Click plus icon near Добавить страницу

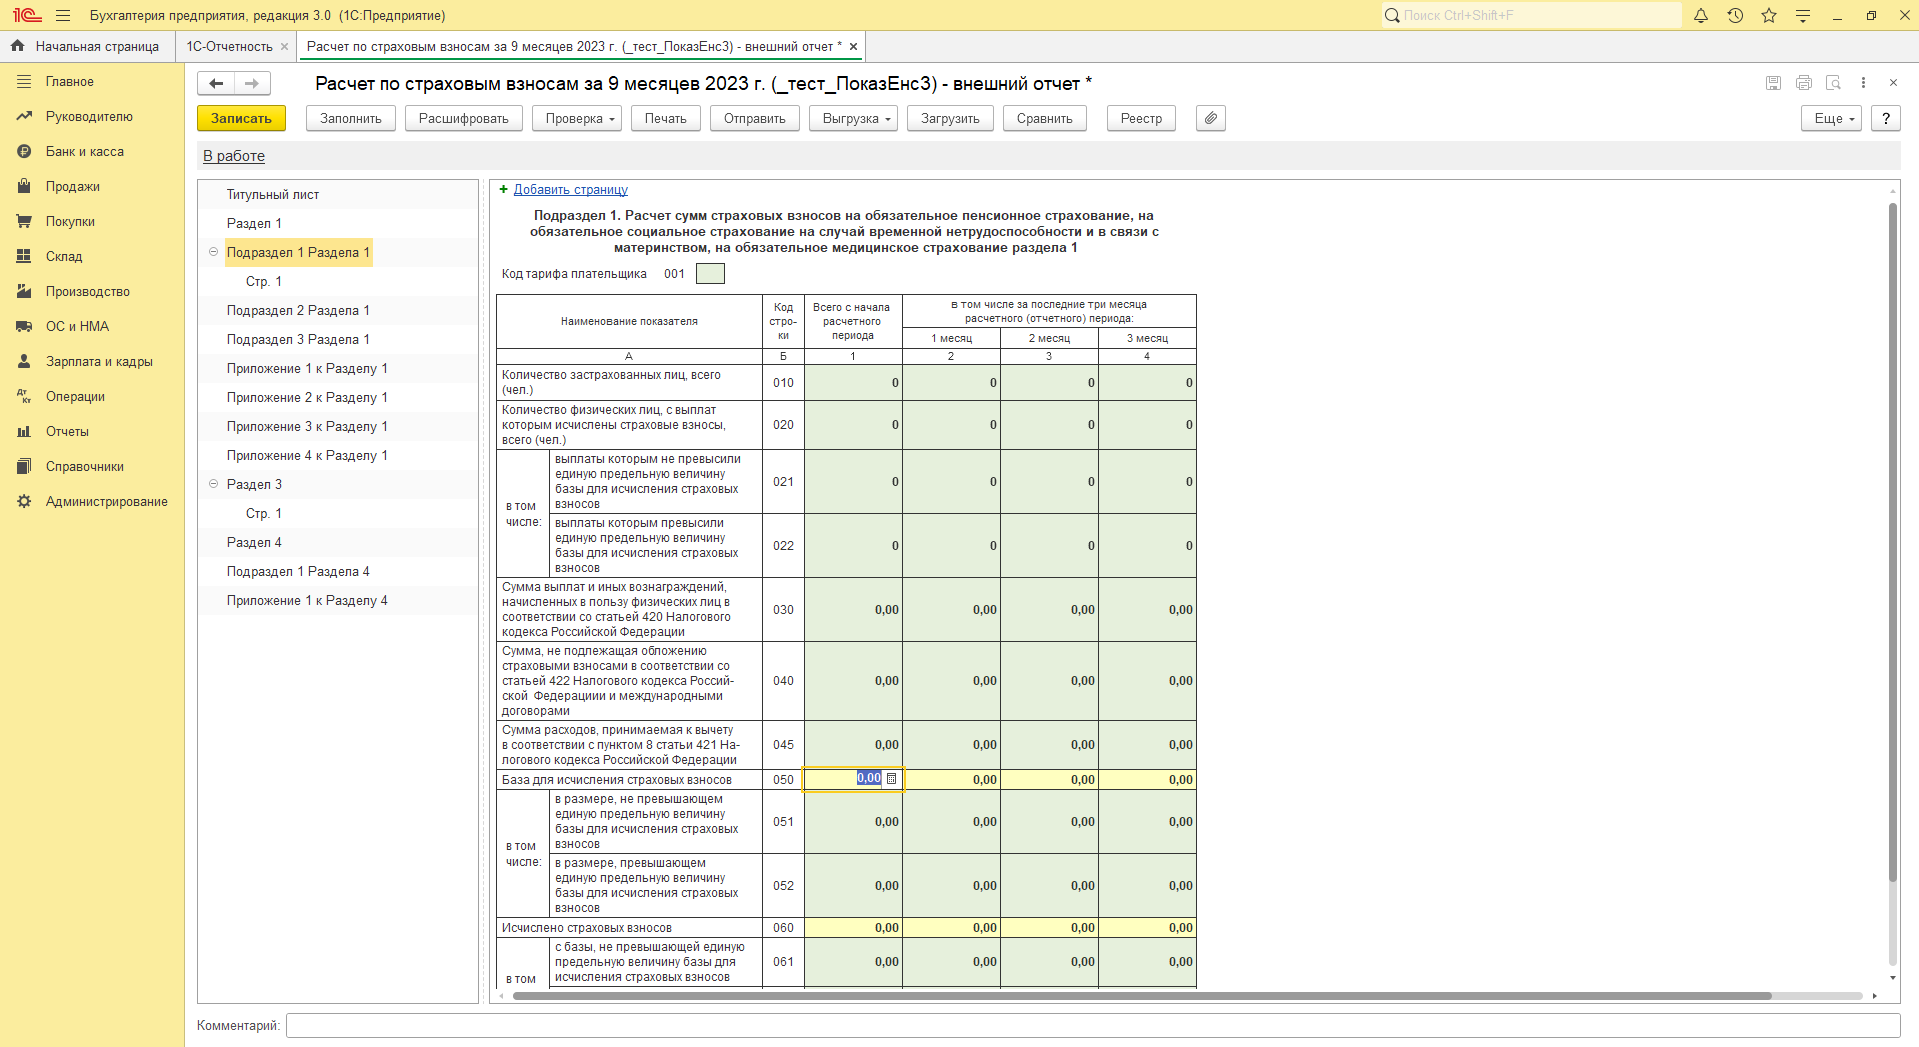point(504,189)
